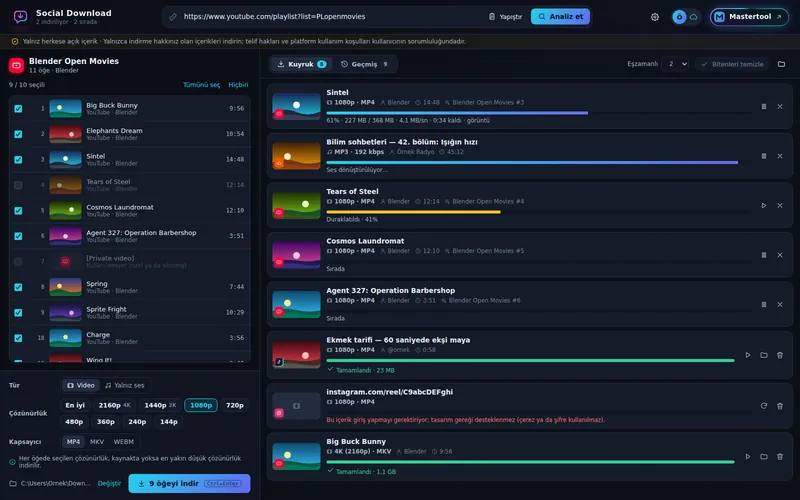Click the Sintel download progress bar
Image resolution: width=800 pixels, height=500 pixels.
coord(538,113)
